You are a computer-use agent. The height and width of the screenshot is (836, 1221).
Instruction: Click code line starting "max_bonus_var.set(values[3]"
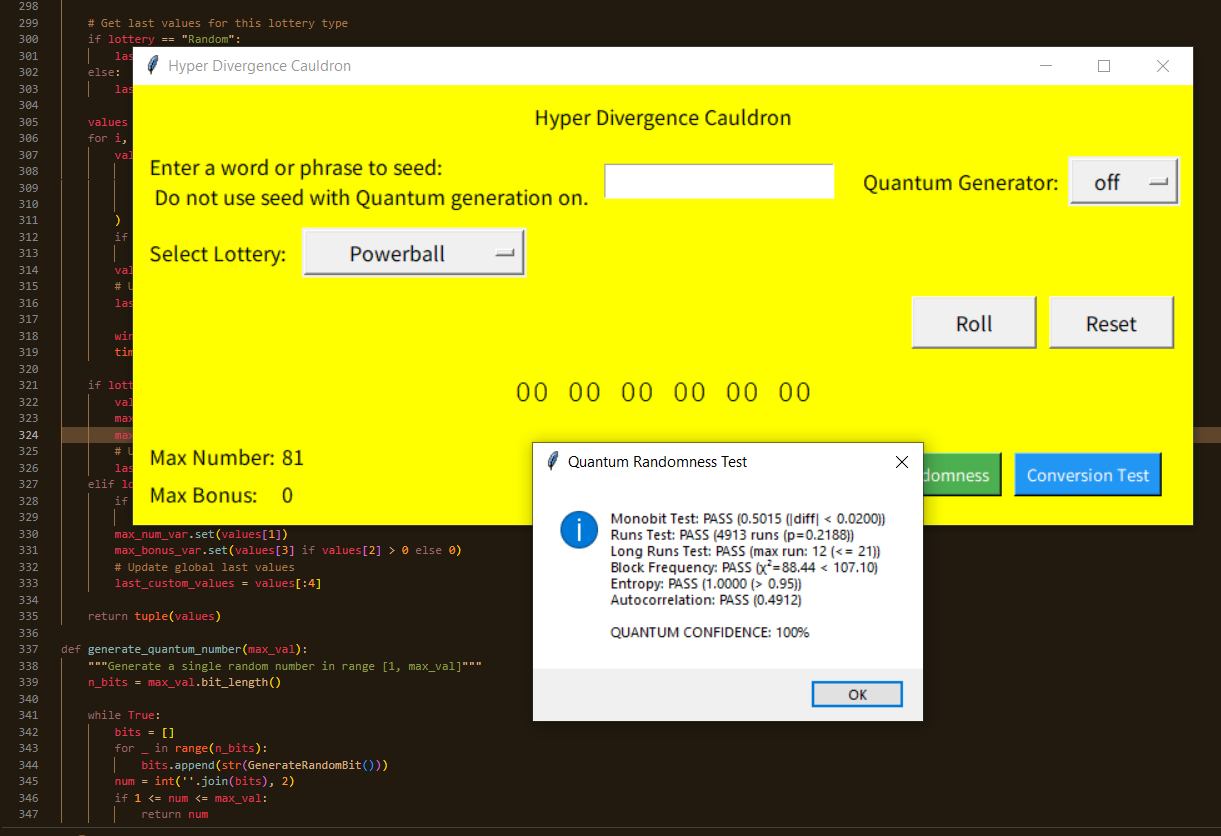tap(288, 550)
